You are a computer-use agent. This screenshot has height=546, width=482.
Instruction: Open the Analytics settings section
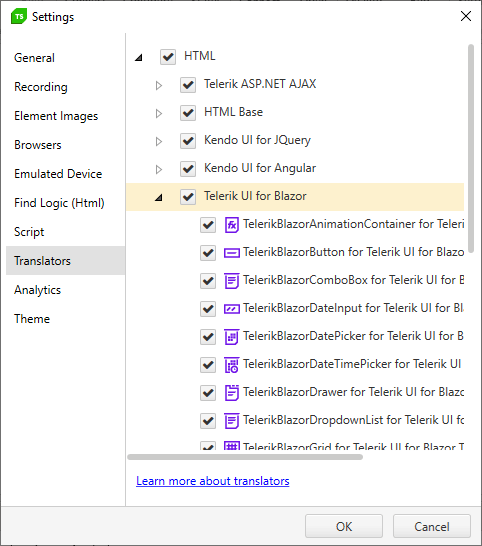click(65, 290)
